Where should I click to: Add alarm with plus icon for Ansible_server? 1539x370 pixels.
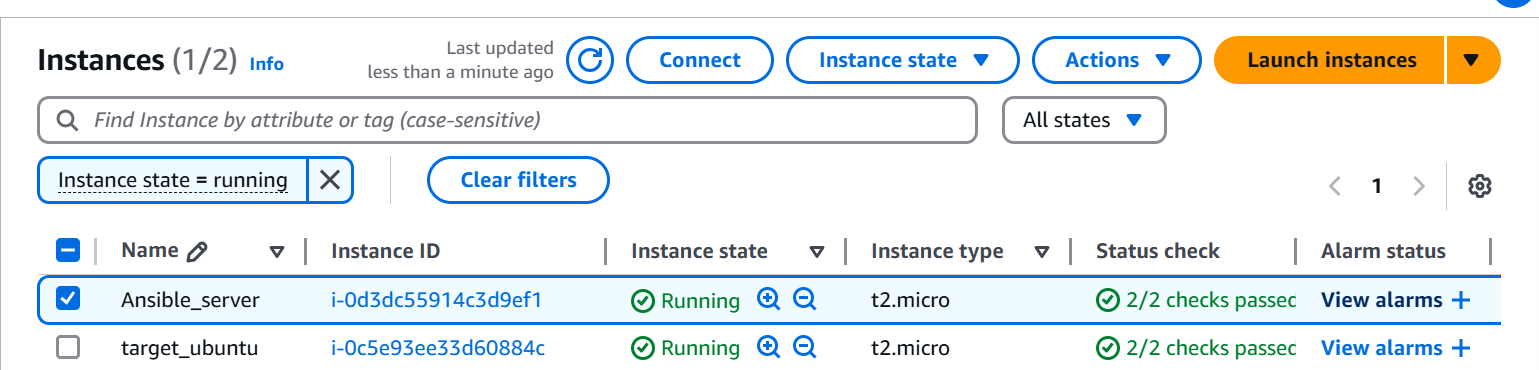[1461, 300]
